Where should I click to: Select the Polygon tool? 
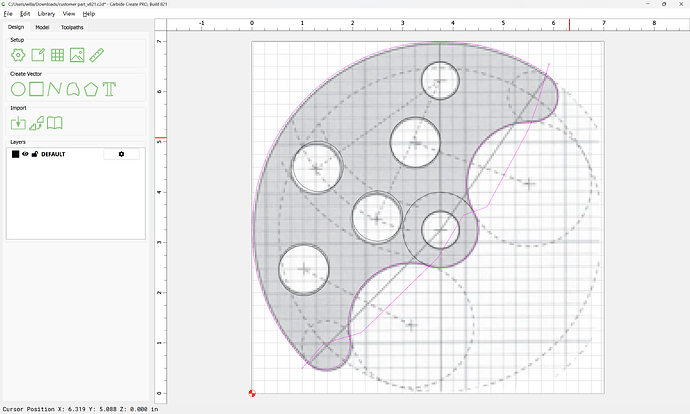pos(91,89)
